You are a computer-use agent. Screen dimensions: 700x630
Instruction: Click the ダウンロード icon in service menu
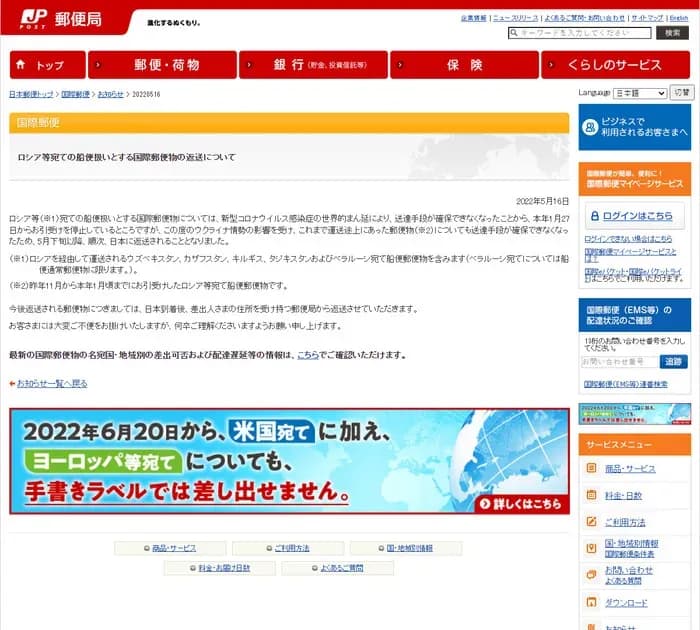point(593,602)
